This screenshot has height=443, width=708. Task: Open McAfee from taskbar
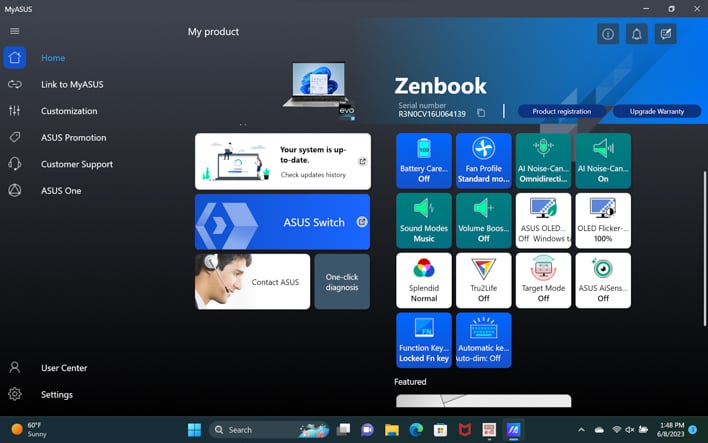point(465,430)
